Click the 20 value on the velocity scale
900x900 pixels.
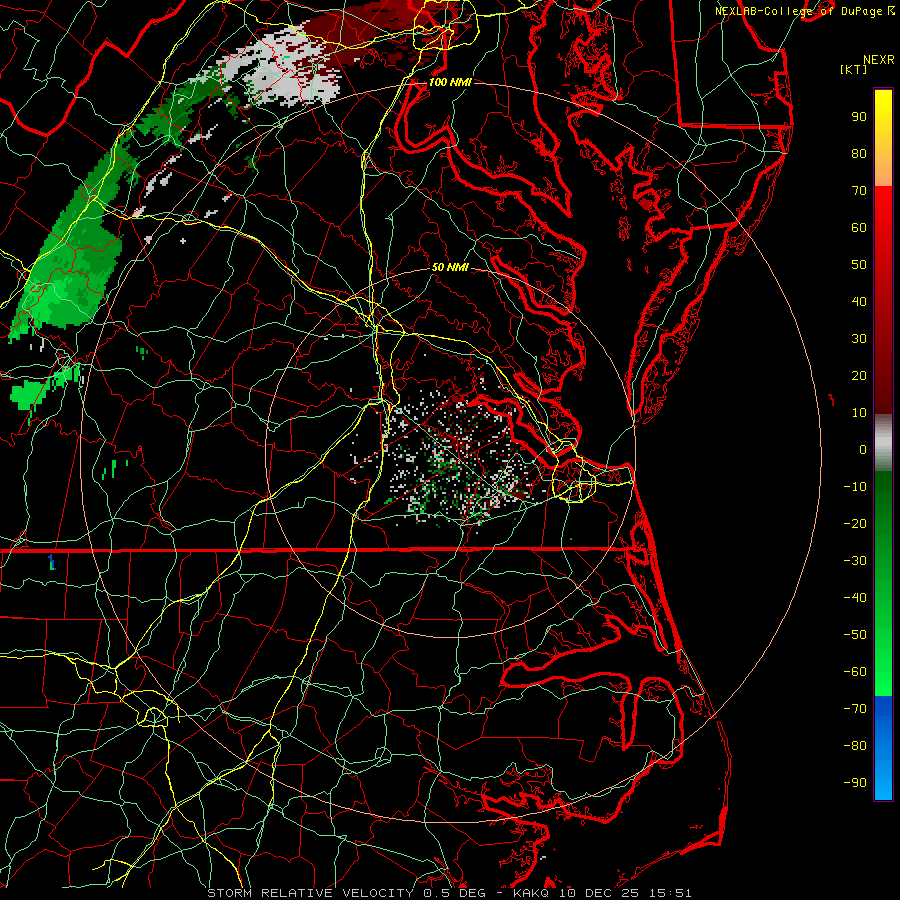click(x=859, y=376)
